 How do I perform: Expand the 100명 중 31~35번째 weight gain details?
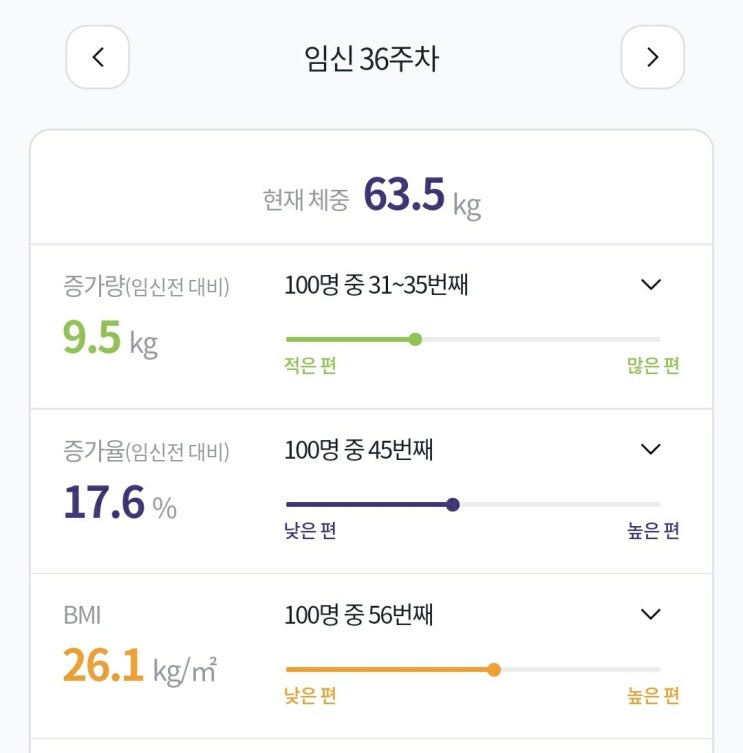point(651,284)
